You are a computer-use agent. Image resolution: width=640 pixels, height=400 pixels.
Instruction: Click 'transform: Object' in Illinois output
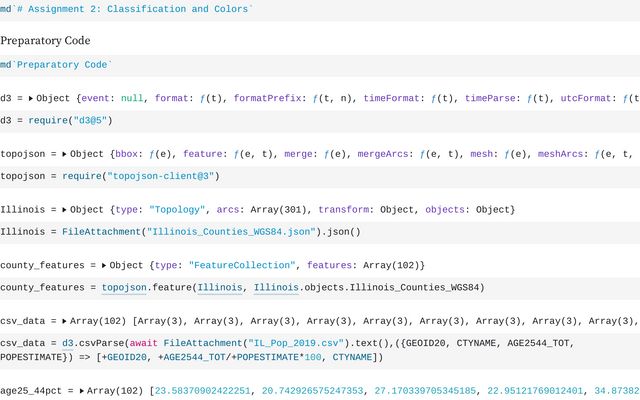(x=366, y=210)
